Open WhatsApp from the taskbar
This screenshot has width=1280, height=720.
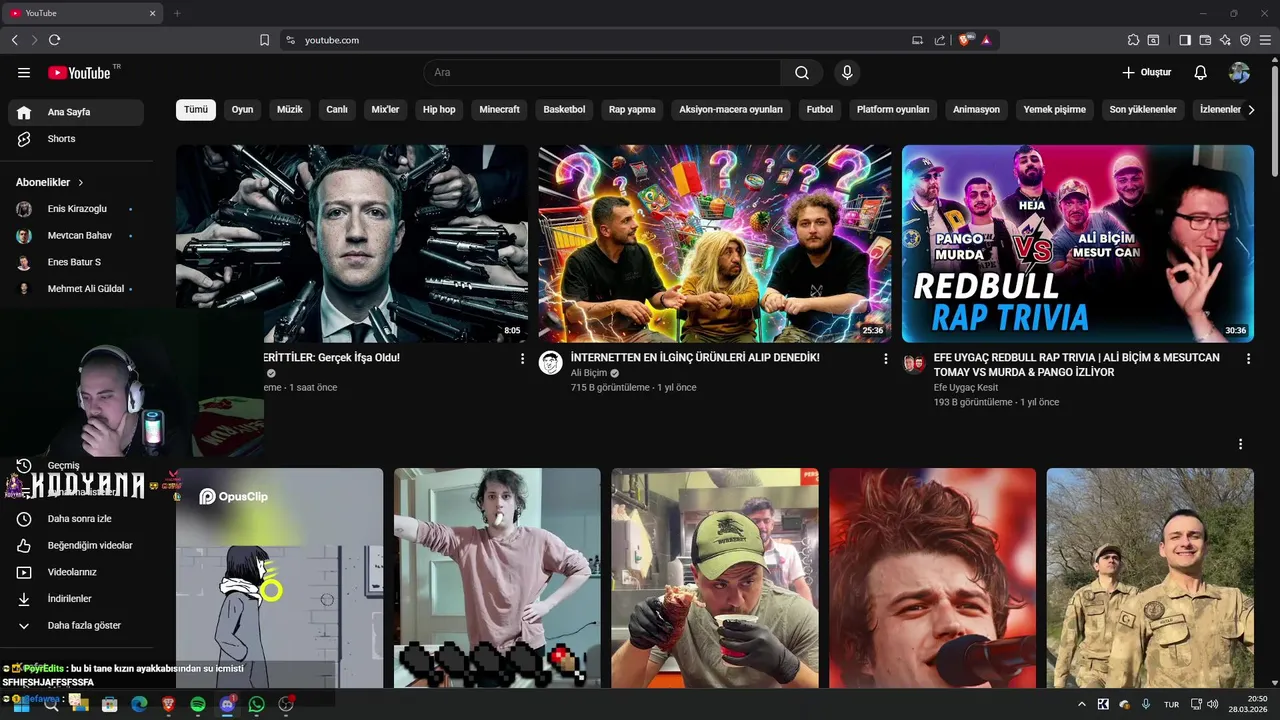257,704
